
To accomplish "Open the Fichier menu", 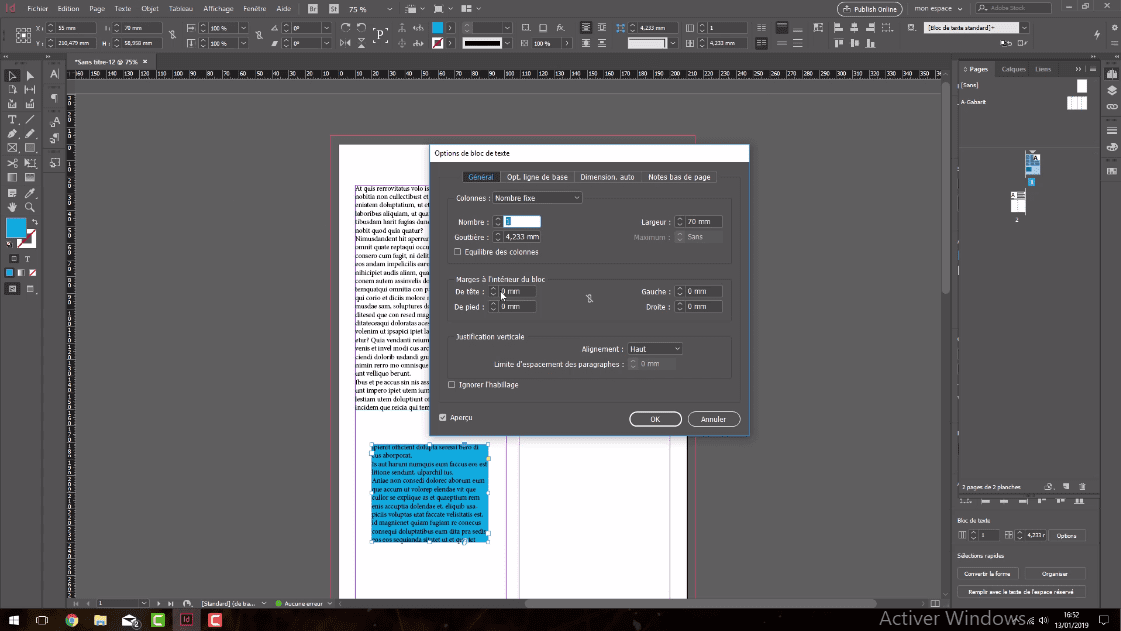I will point(39,7).
